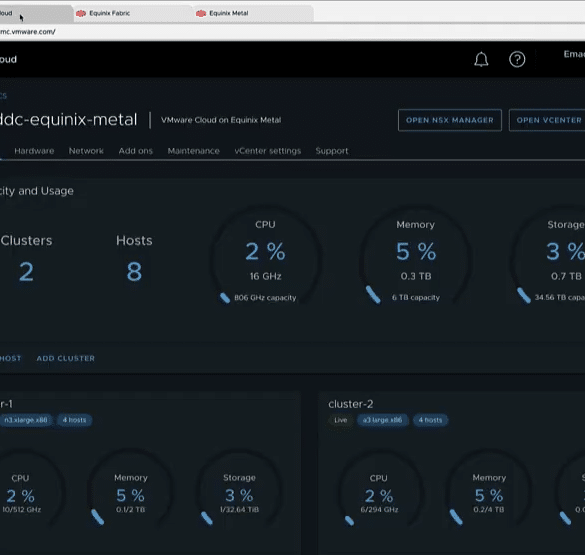Click the 806 GHz capacity label
585x555 pixels.
pyautogui.click(x=265, y=298)
